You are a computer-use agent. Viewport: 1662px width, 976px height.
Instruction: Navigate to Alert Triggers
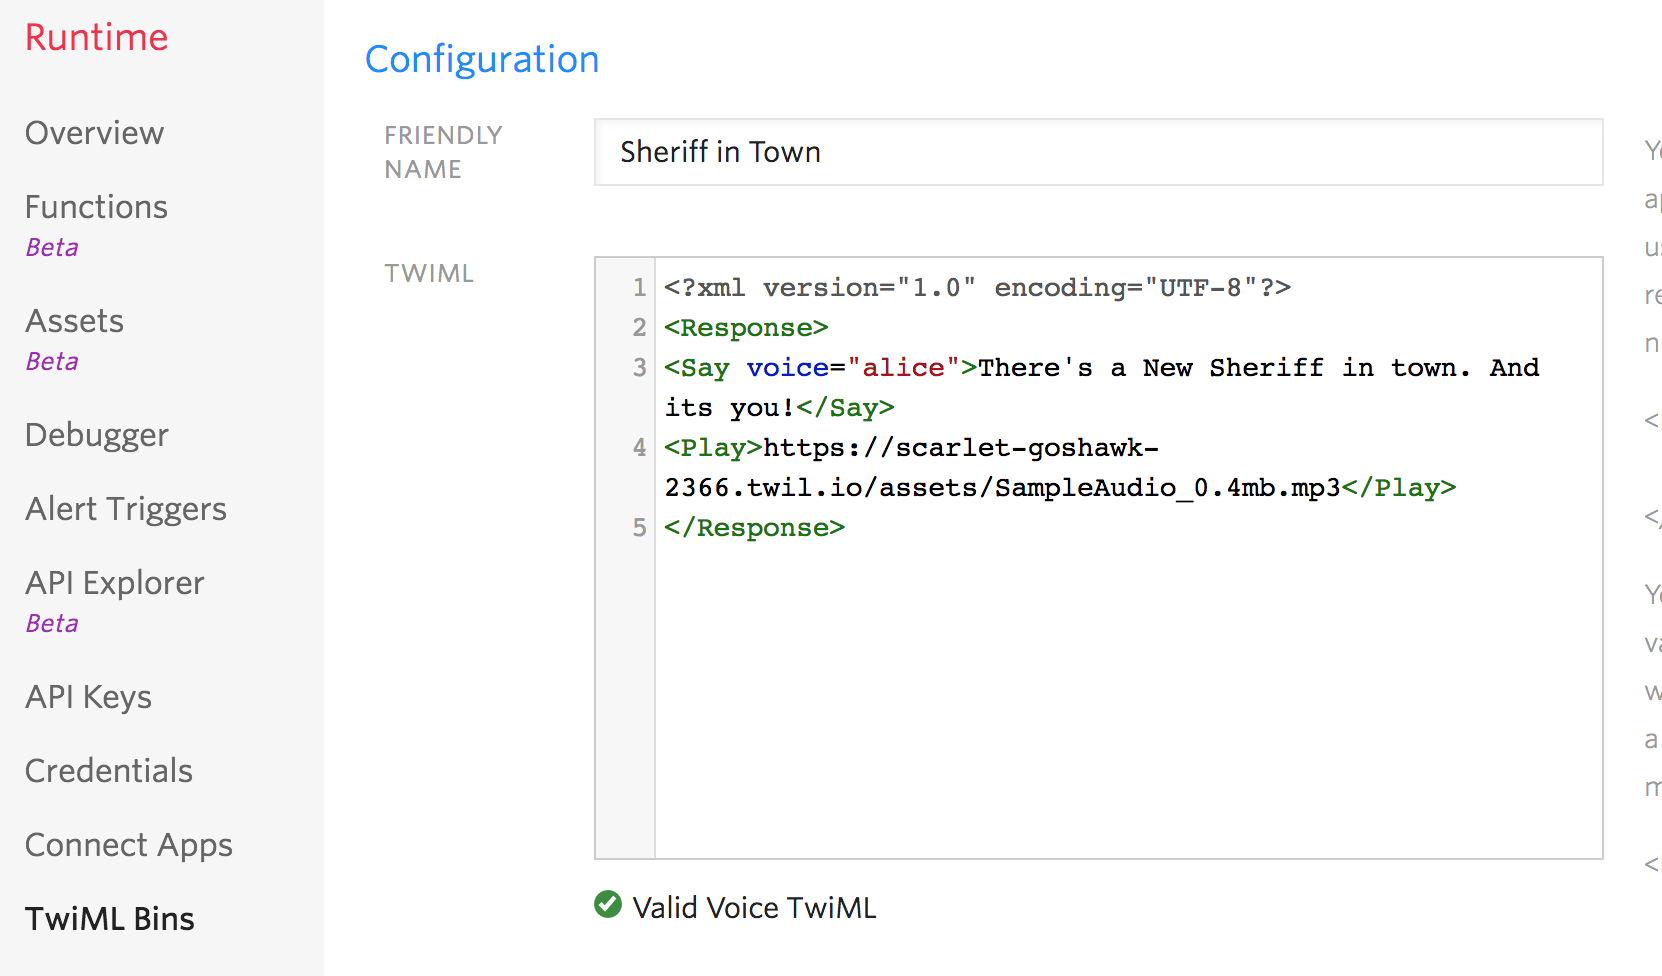point(126,509)
